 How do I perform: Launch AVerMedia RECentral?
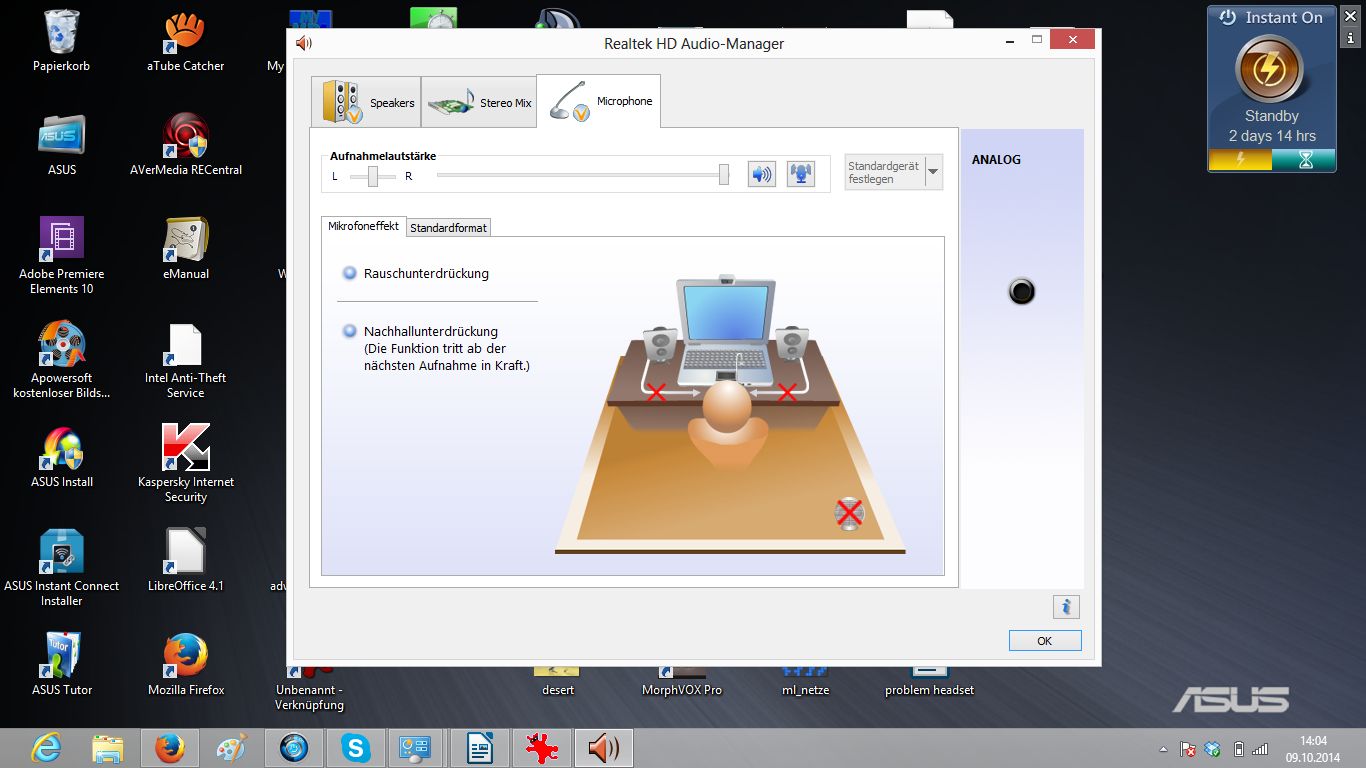point(186,146)
